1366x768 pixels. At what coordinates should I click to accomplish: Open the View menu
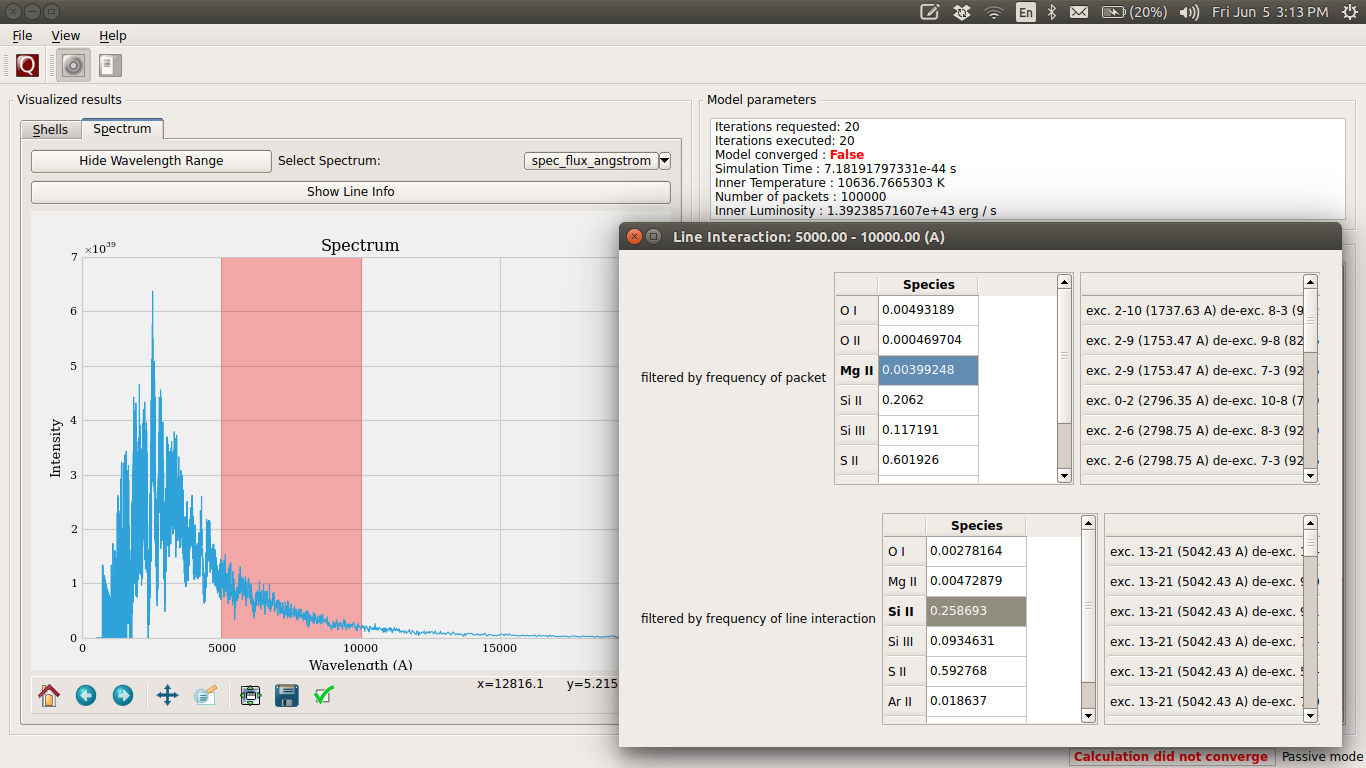click(x=65, y=36)
